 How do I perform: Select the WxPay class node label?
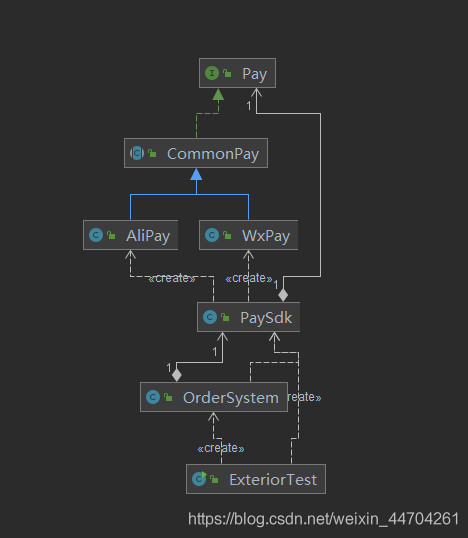pos(266,236)
